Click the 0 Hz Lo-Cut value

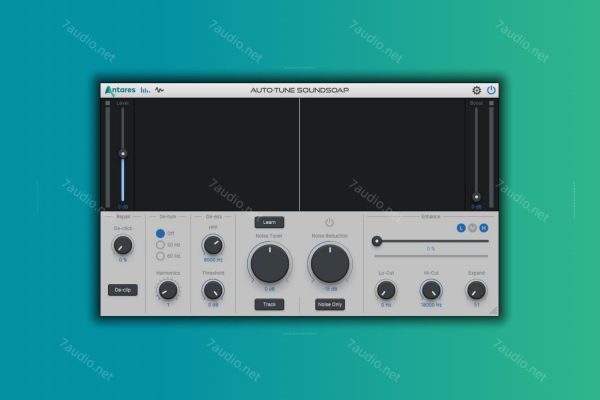[386, 305]
